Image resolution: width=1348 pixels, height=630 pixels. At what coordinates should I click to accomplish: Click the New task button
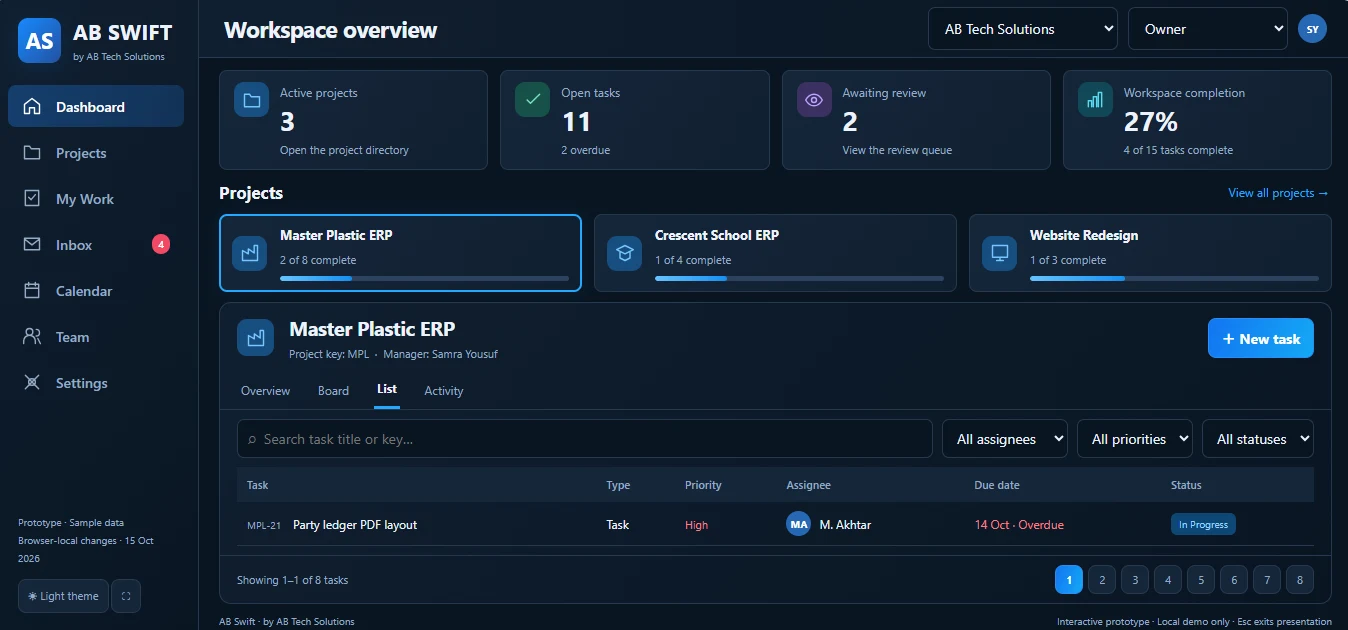coord(1261,339)
